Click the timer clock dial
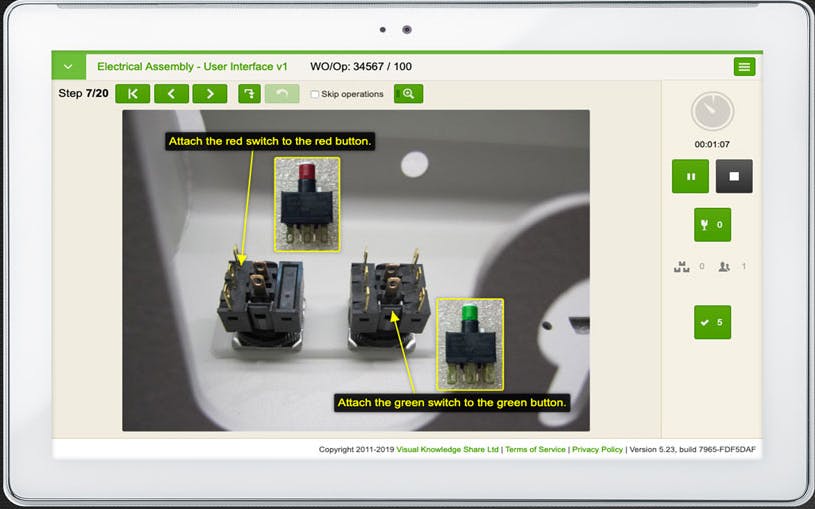The image size is (815, 509). click(712, 111)
